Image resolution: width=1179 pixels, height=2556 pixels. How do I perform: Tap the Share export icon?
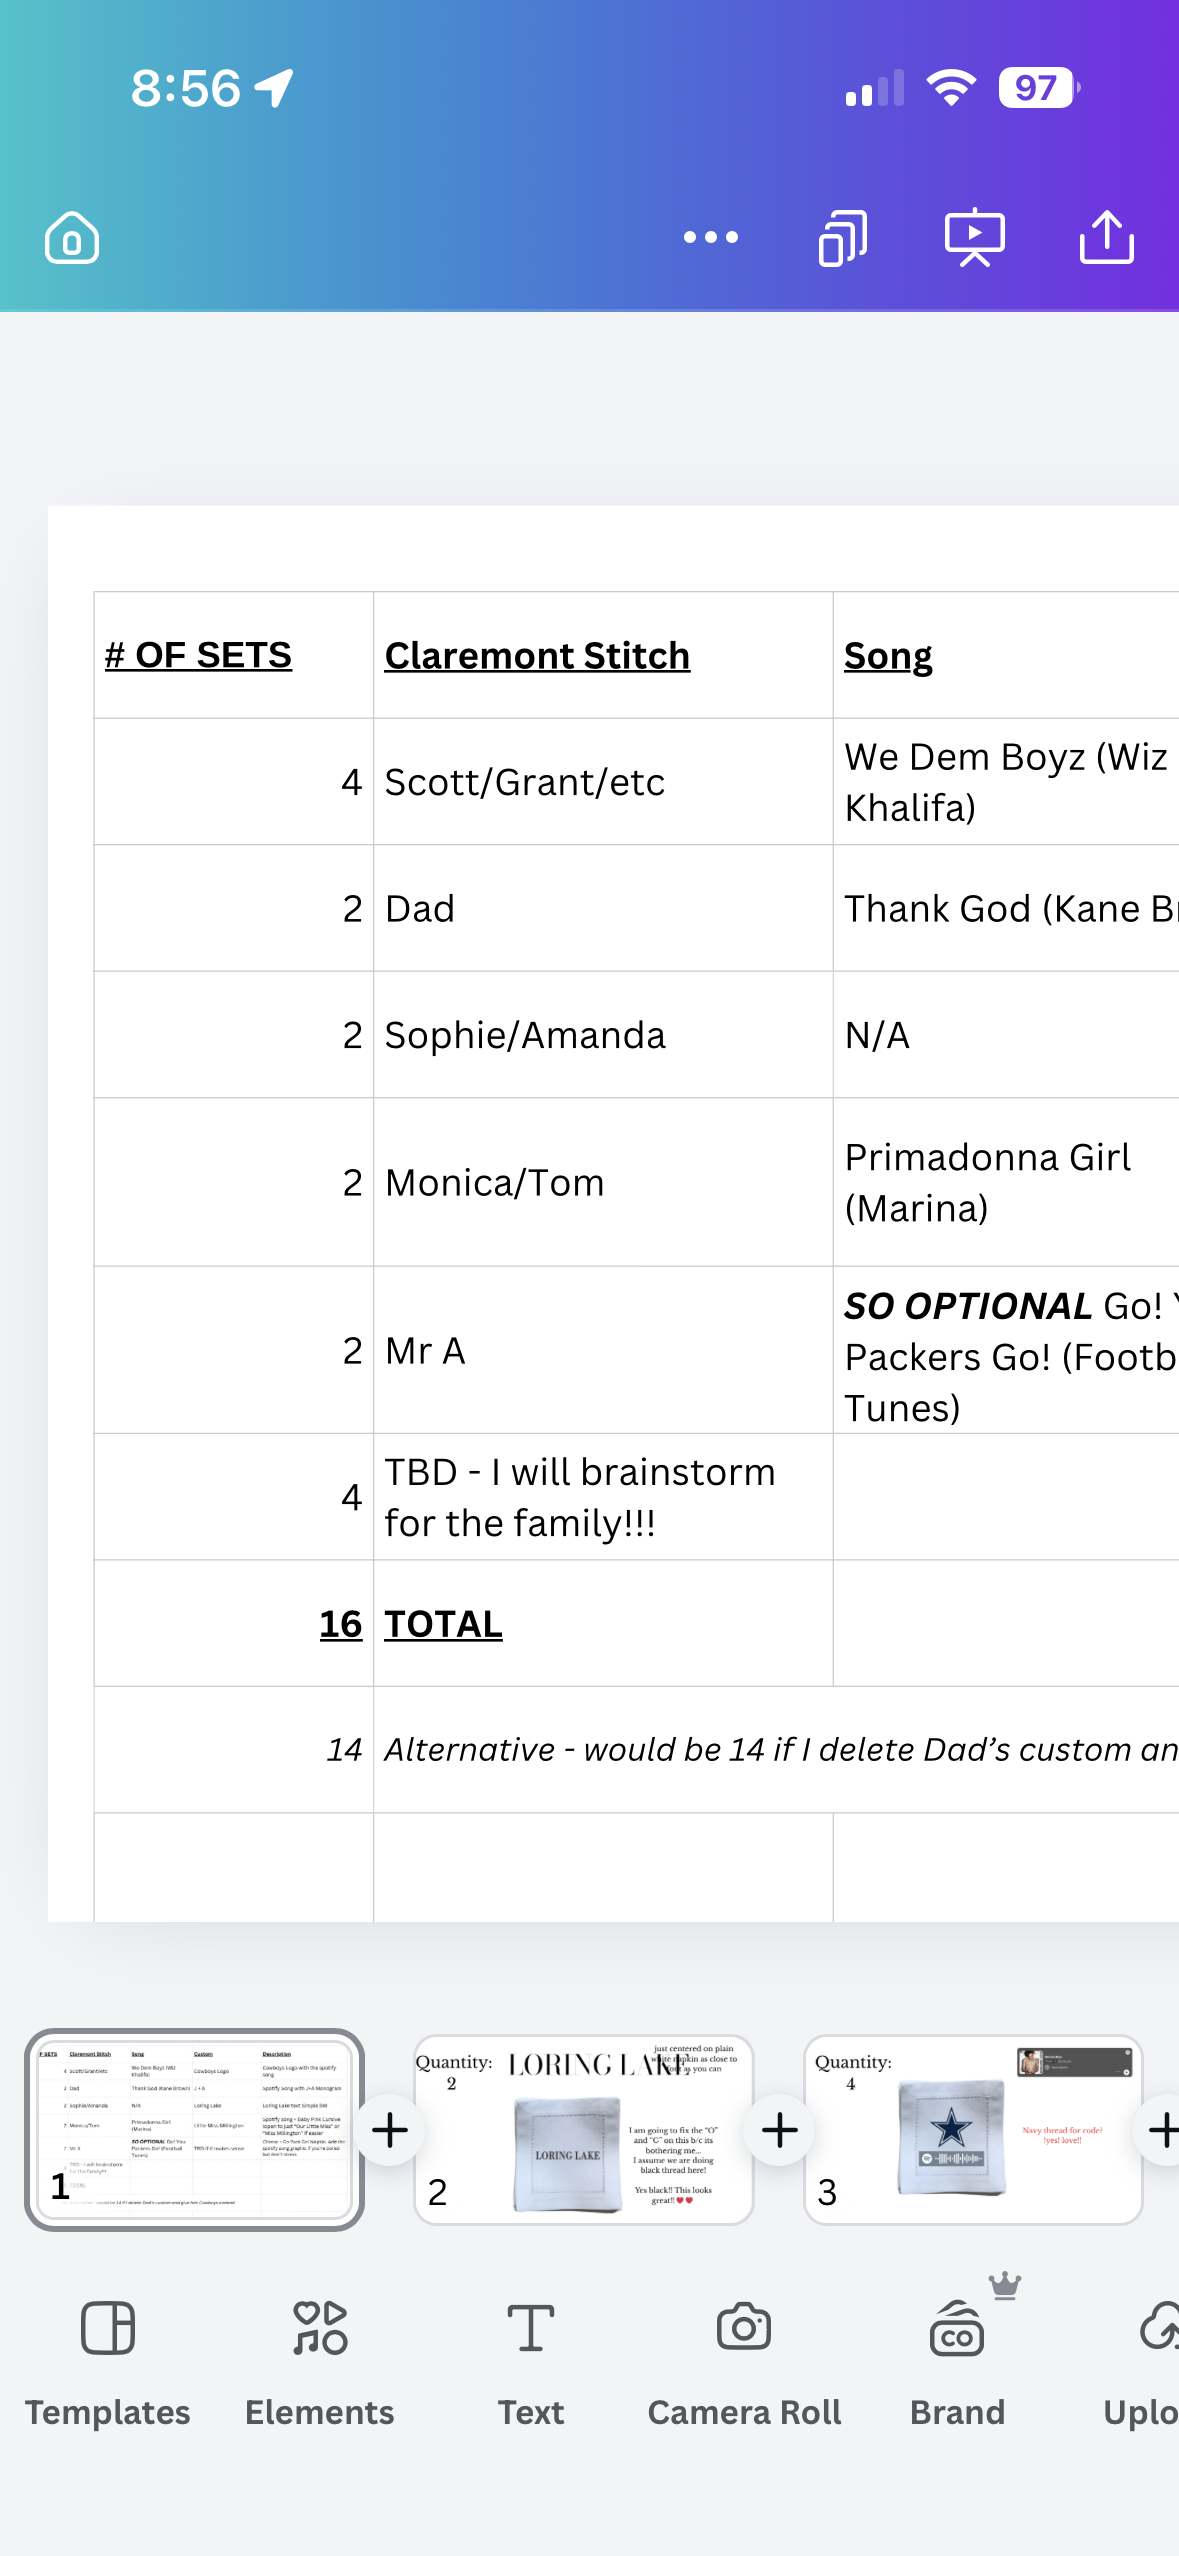pyautogui.click(x=1107, y=238)
